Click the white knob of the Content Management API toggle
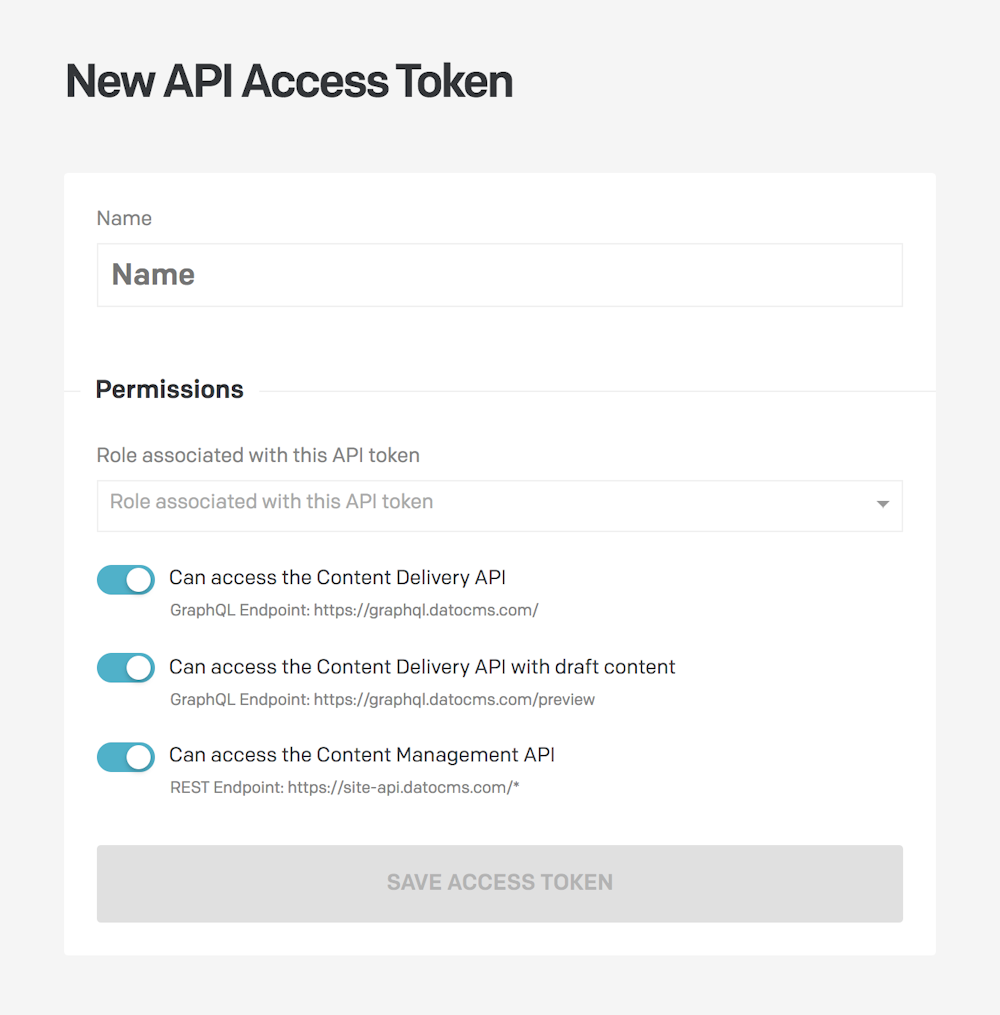The height and width of the screenshot is (1015, 1000). (x=139, y=757)
